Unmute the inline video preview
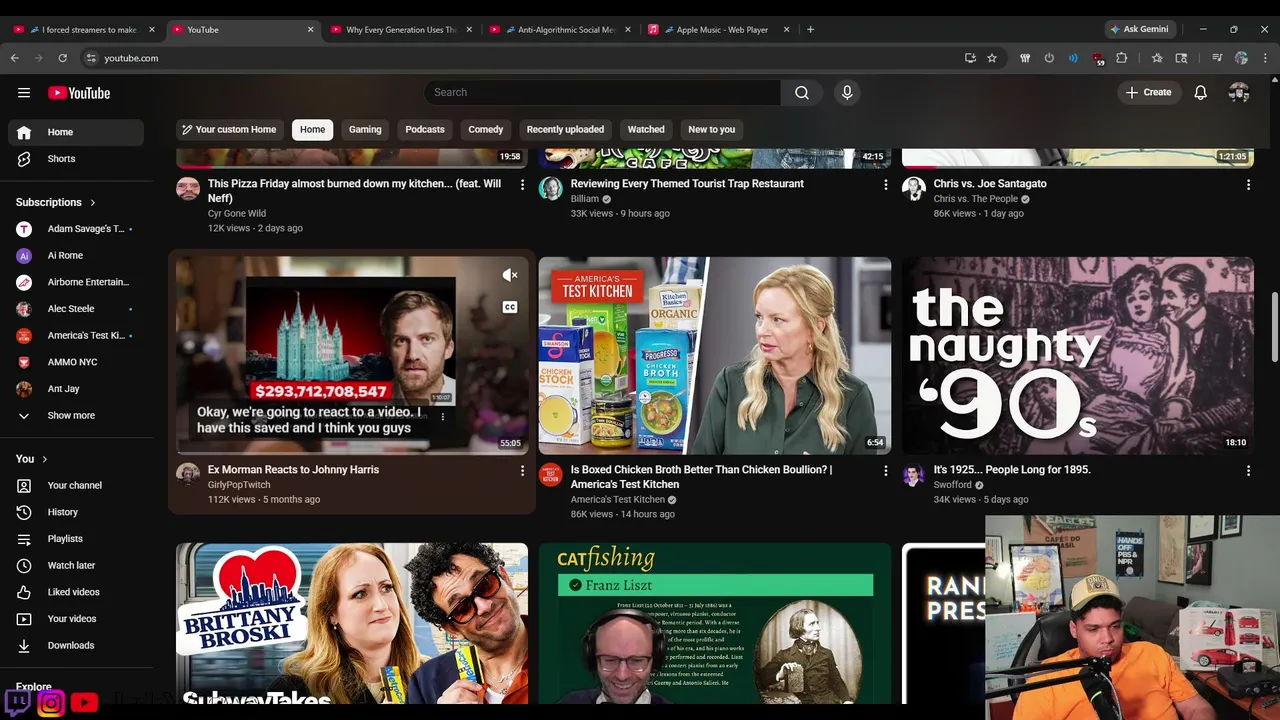 [x=510, y=275]
